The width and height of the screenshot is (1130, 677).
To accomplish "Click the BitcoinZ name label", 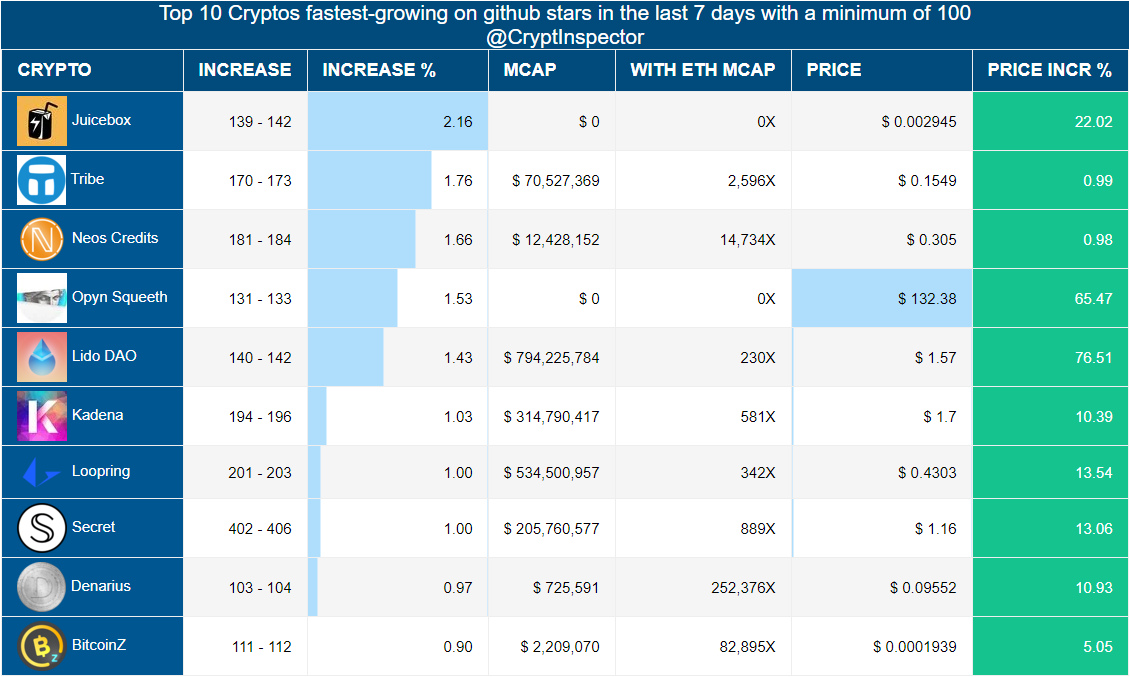I will click(x=99, y=645).
